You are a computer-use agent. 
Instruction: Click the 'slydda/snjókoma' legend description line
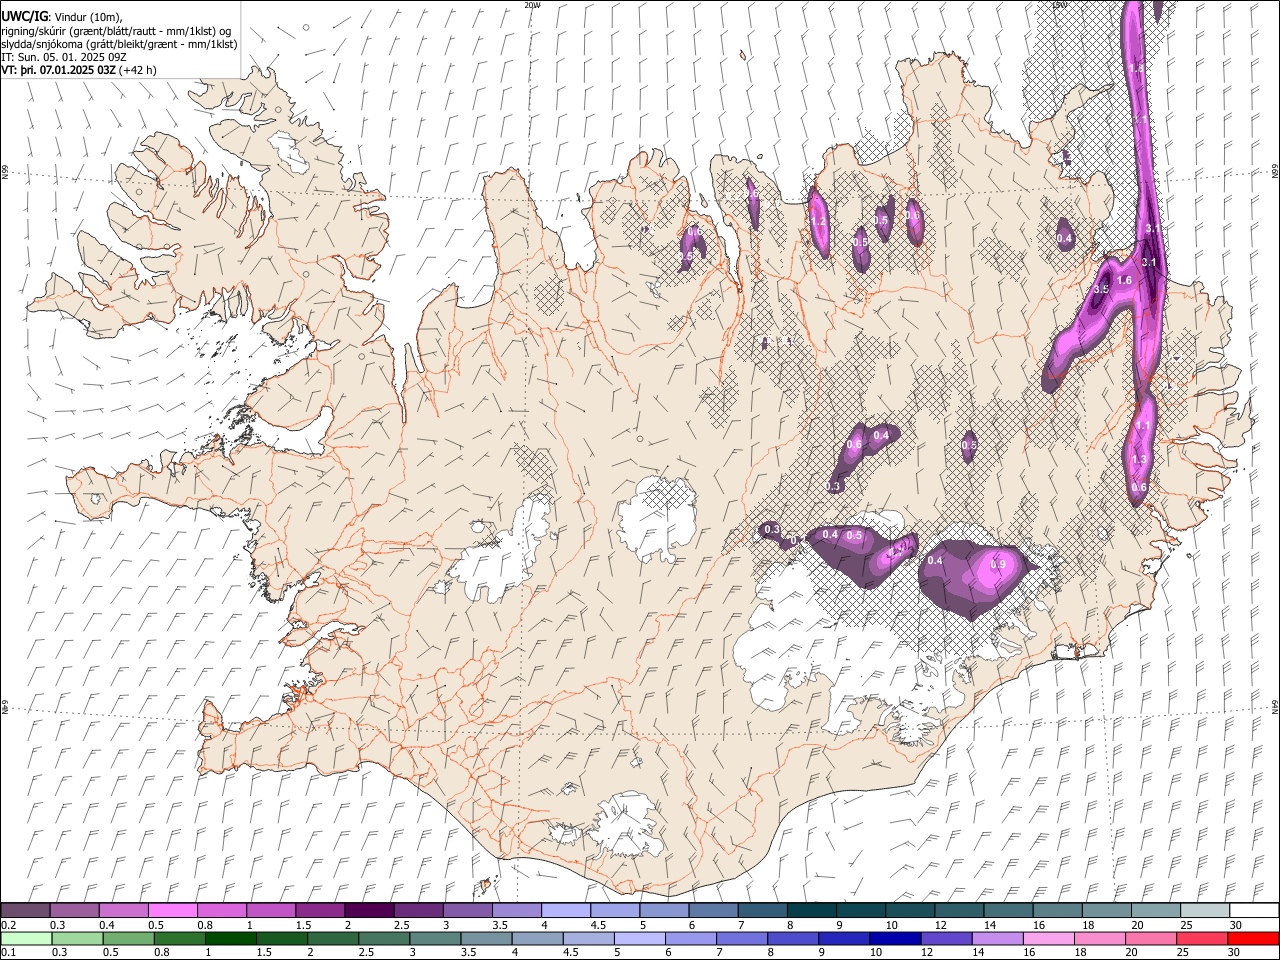(119, 44)
